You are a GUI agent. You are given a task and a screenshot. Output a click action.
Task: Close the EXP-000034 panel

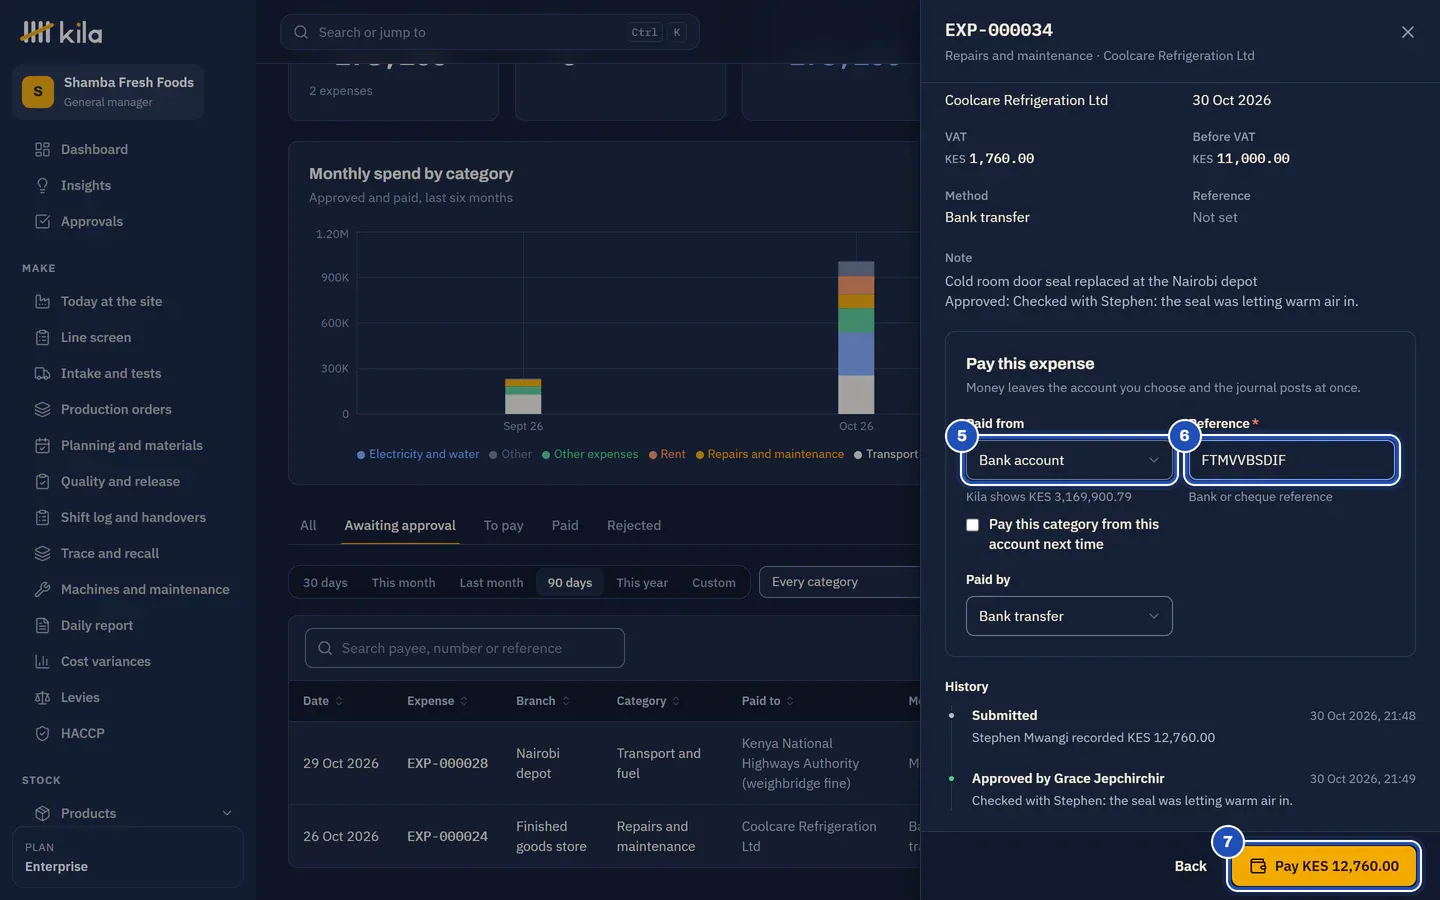(1408, 32)
